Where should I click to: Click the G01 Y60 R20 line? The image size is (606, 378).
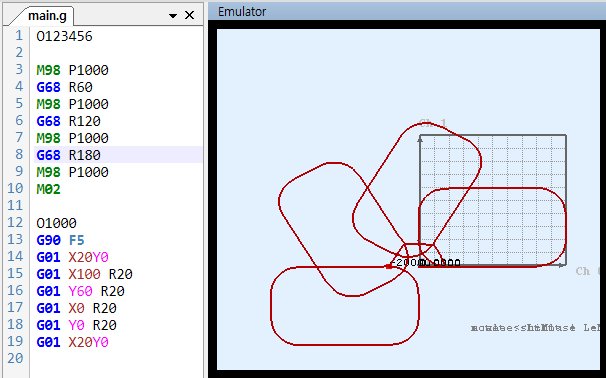[x=80, y=291]
